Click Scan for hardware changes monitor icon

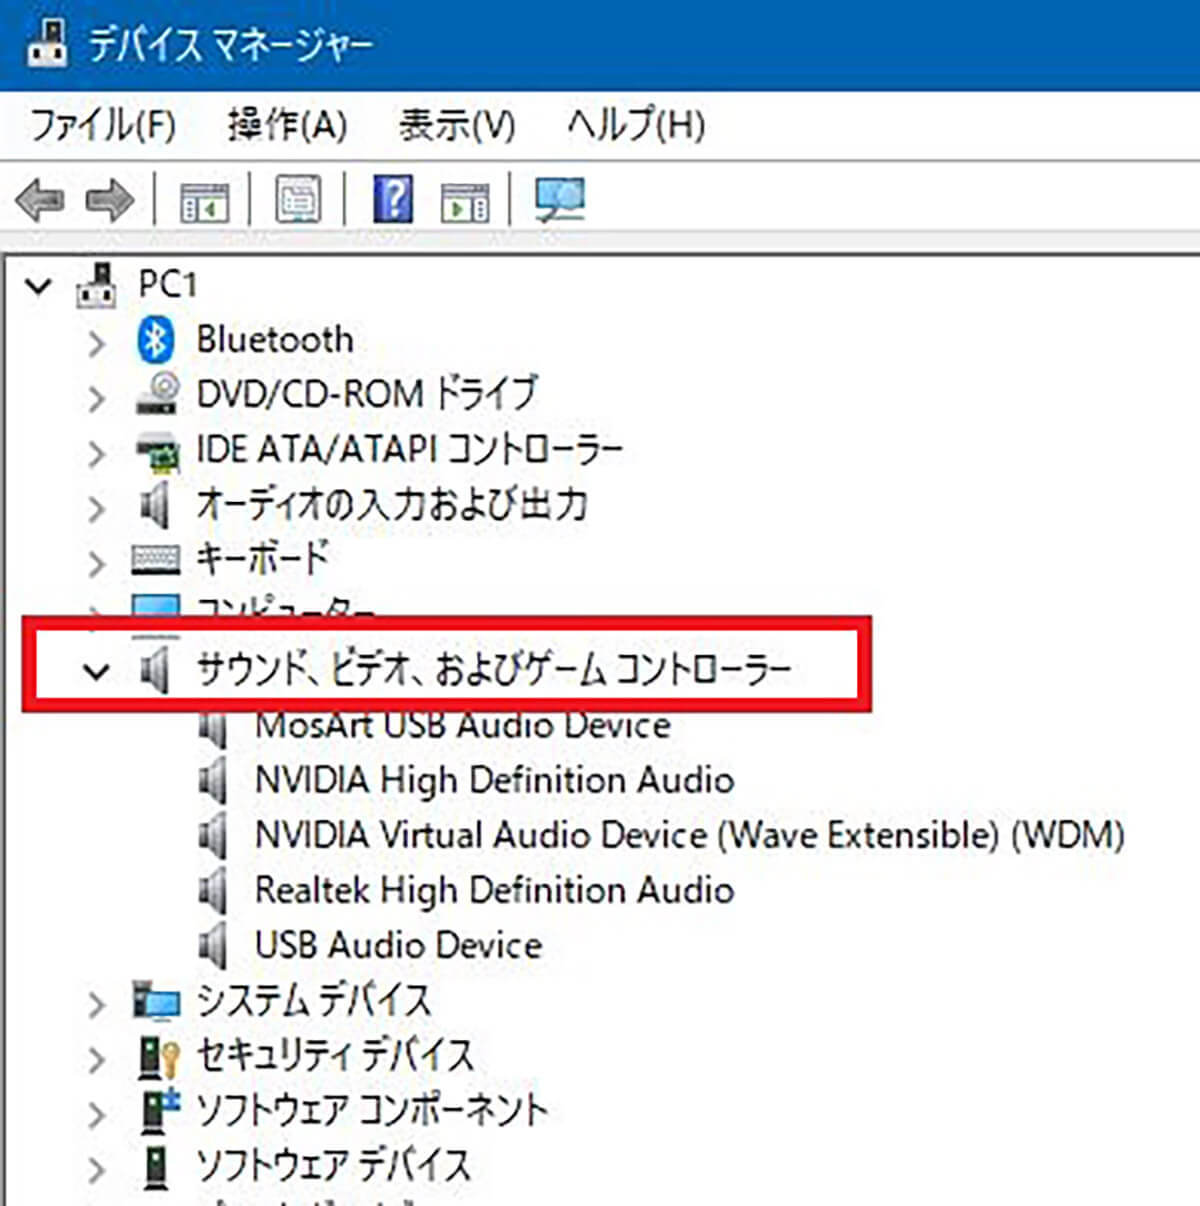pos(559,200)
